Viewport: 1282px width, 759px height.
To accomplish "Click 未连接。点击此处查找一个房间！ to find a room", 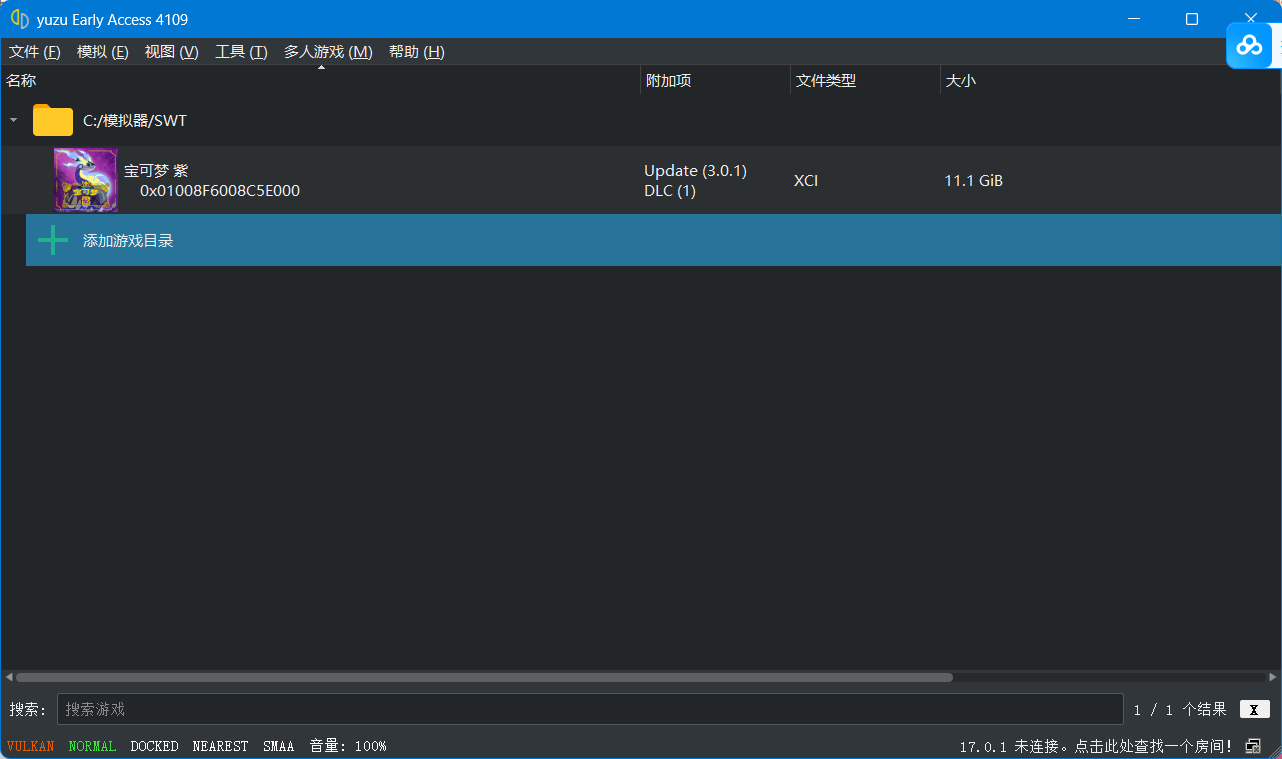I will click(x=1124, y=747).
